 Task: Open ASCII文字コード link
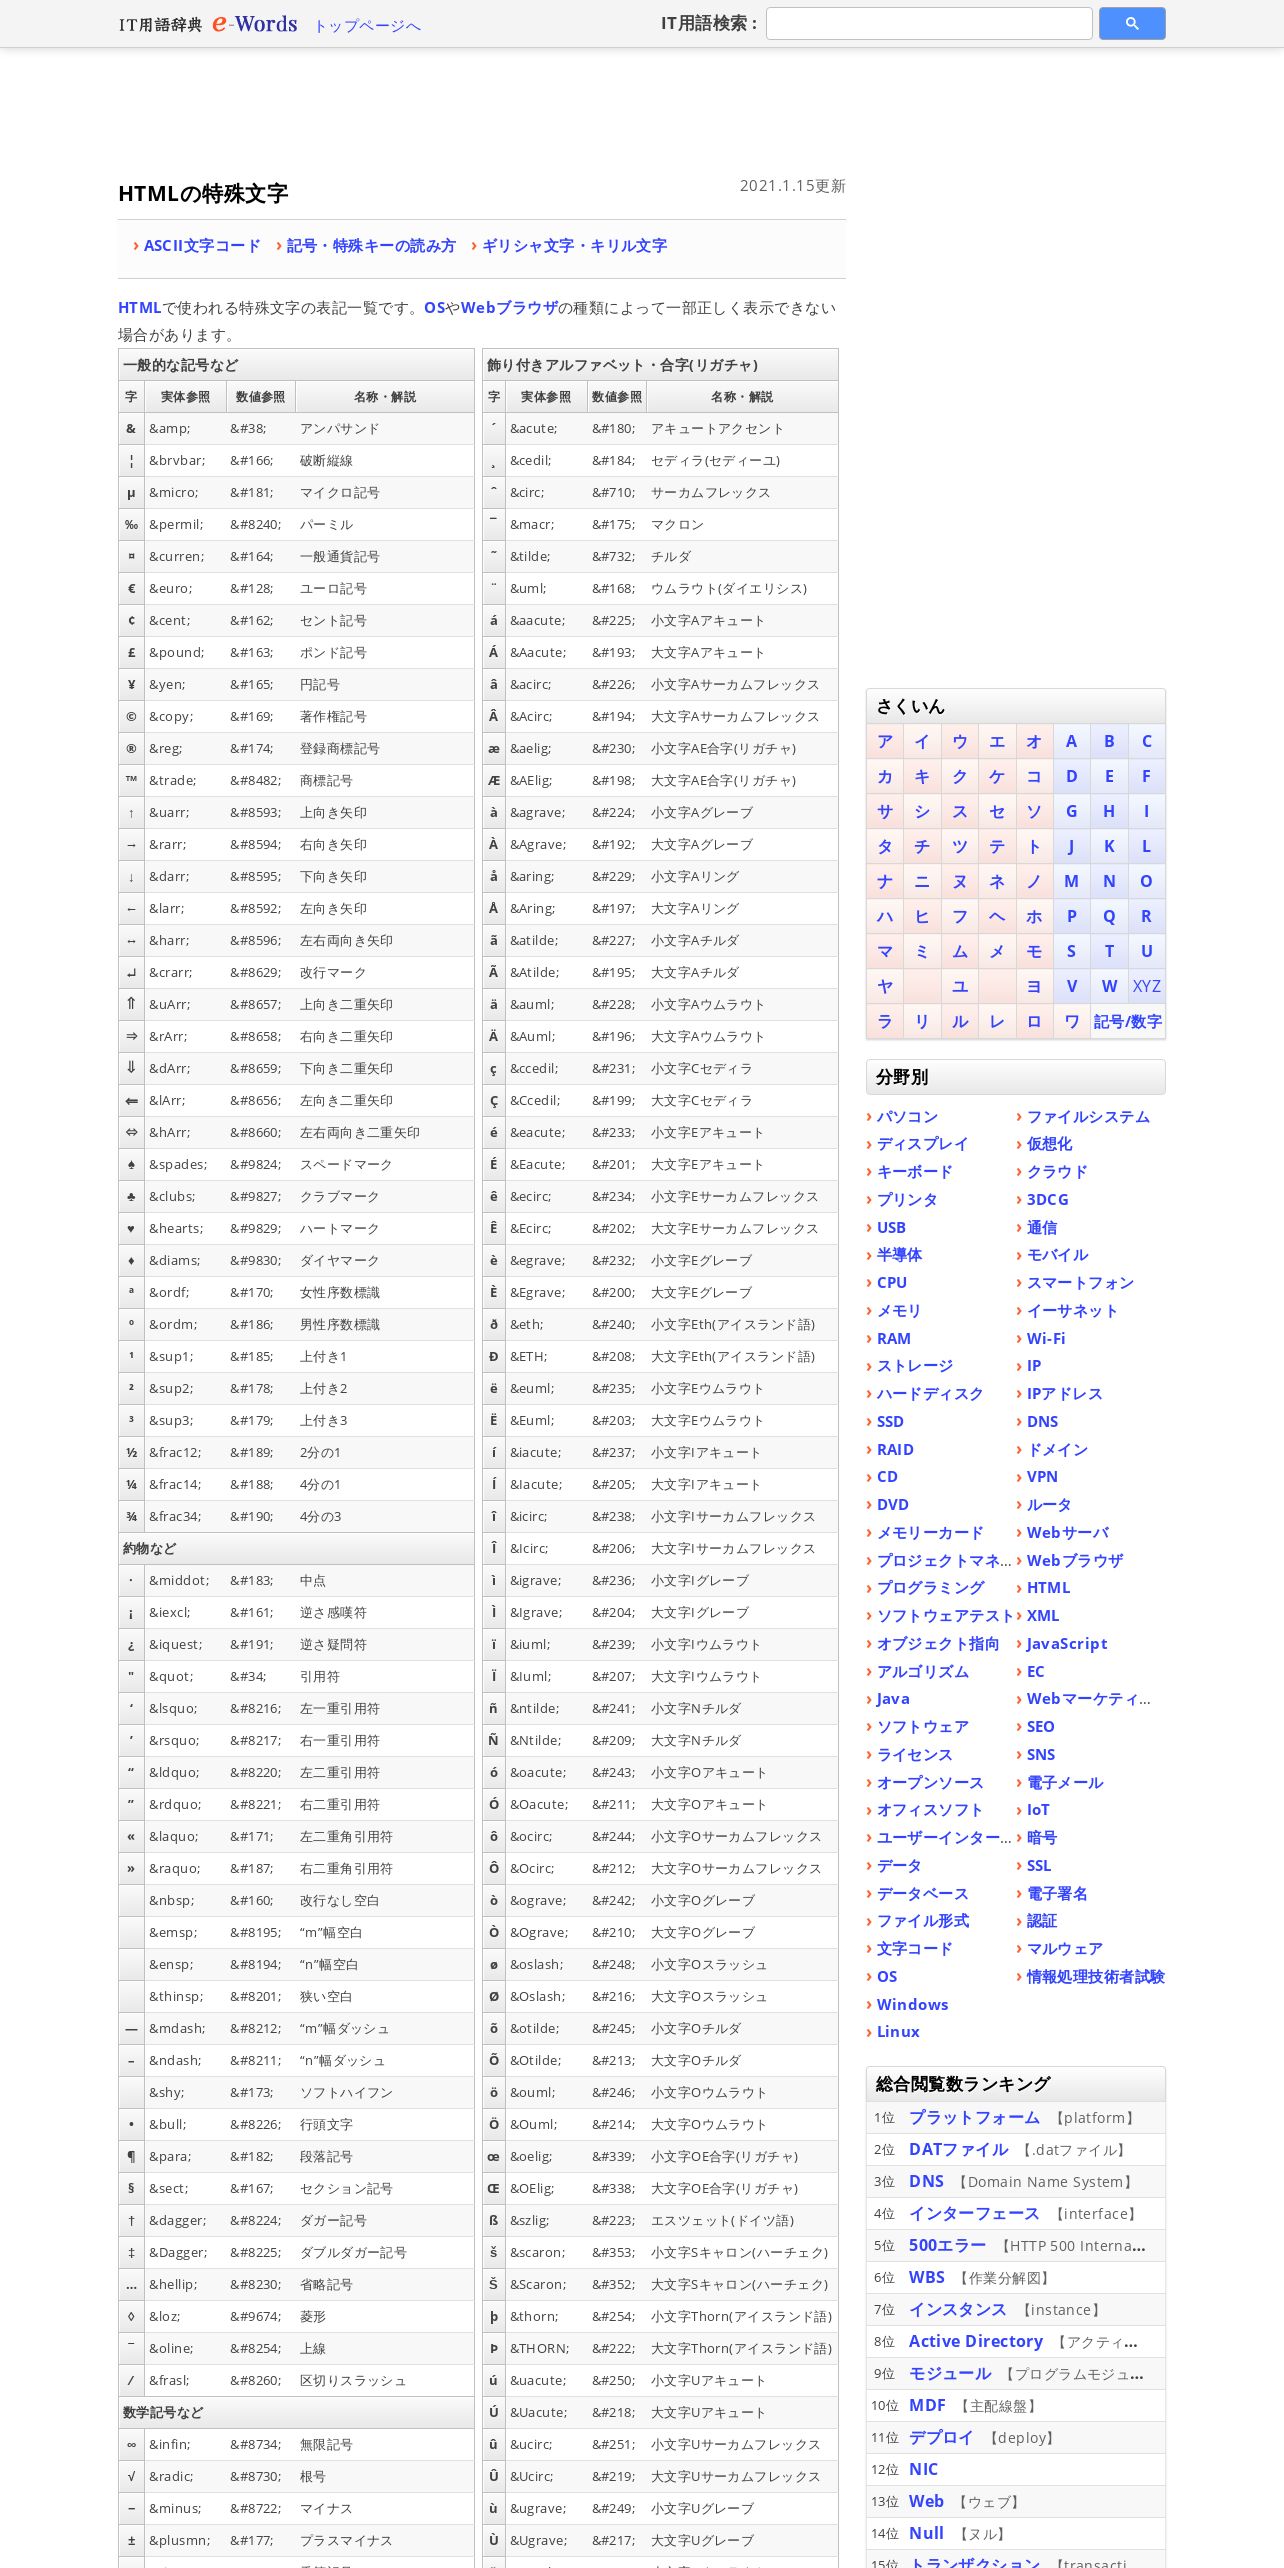pos(201,246)
